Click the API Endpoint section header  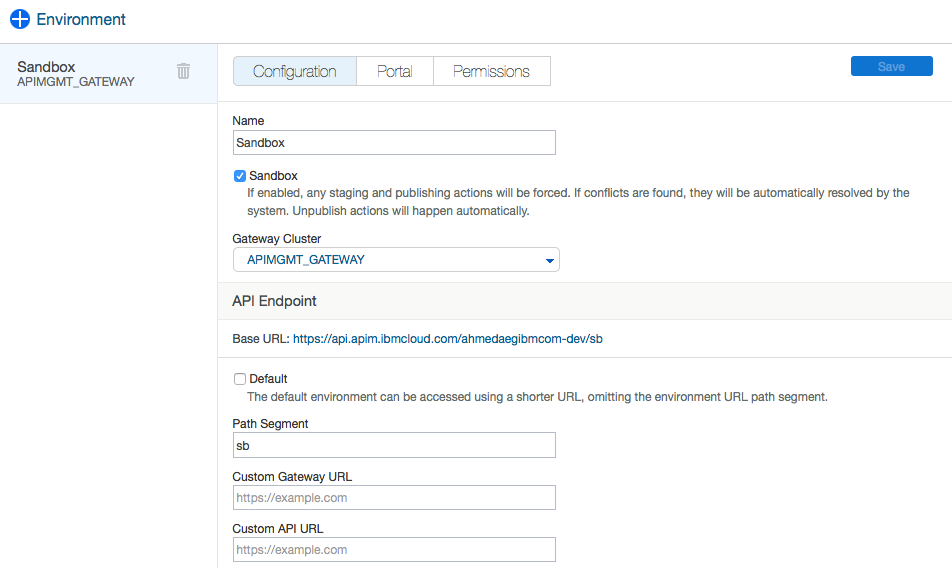274,300
